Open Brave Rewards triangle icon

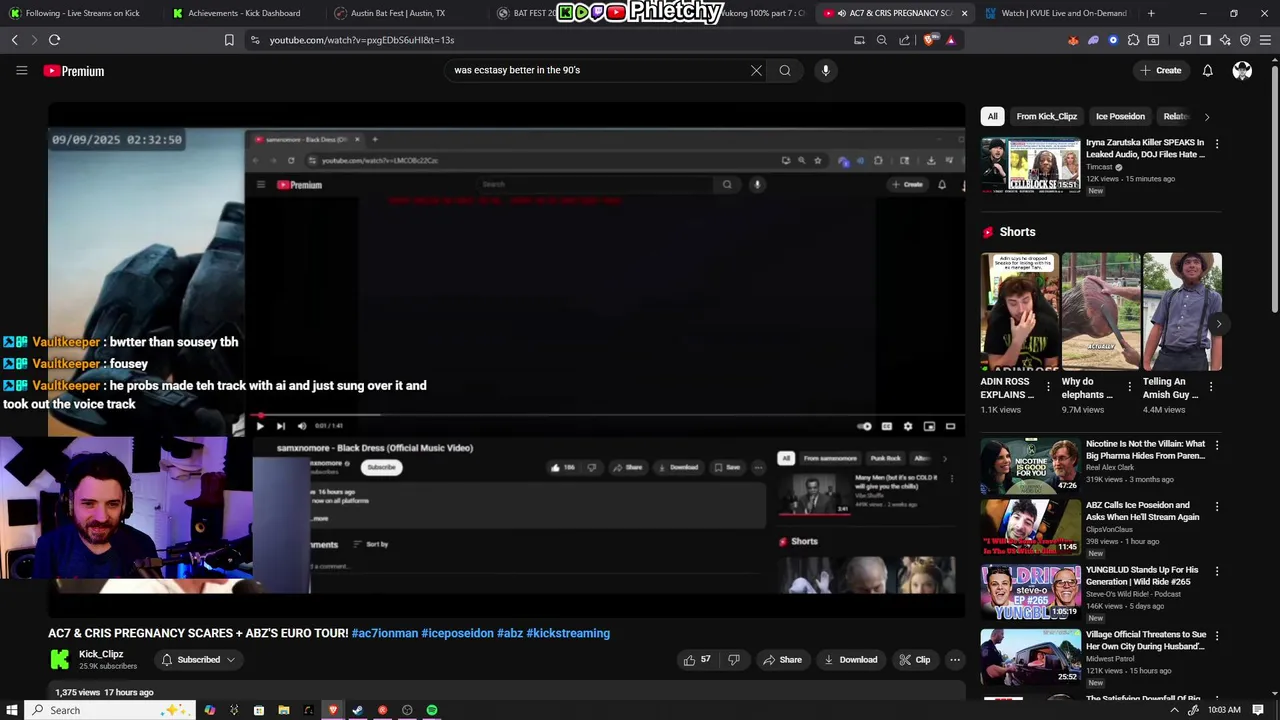(x=950, y=40)
